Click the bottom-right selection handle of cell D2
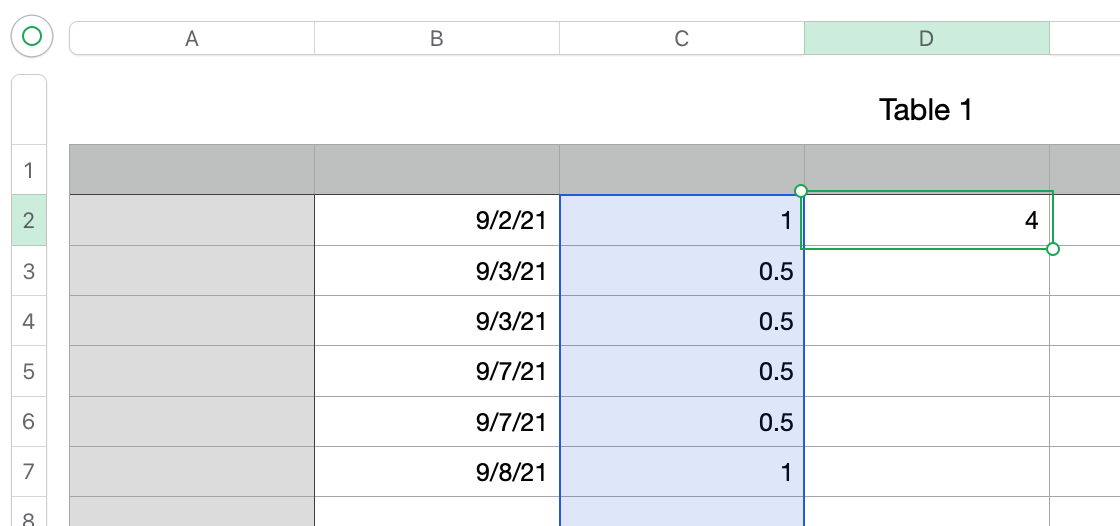Viewport: 1120px width, 526px height. tap(1053, 249)
